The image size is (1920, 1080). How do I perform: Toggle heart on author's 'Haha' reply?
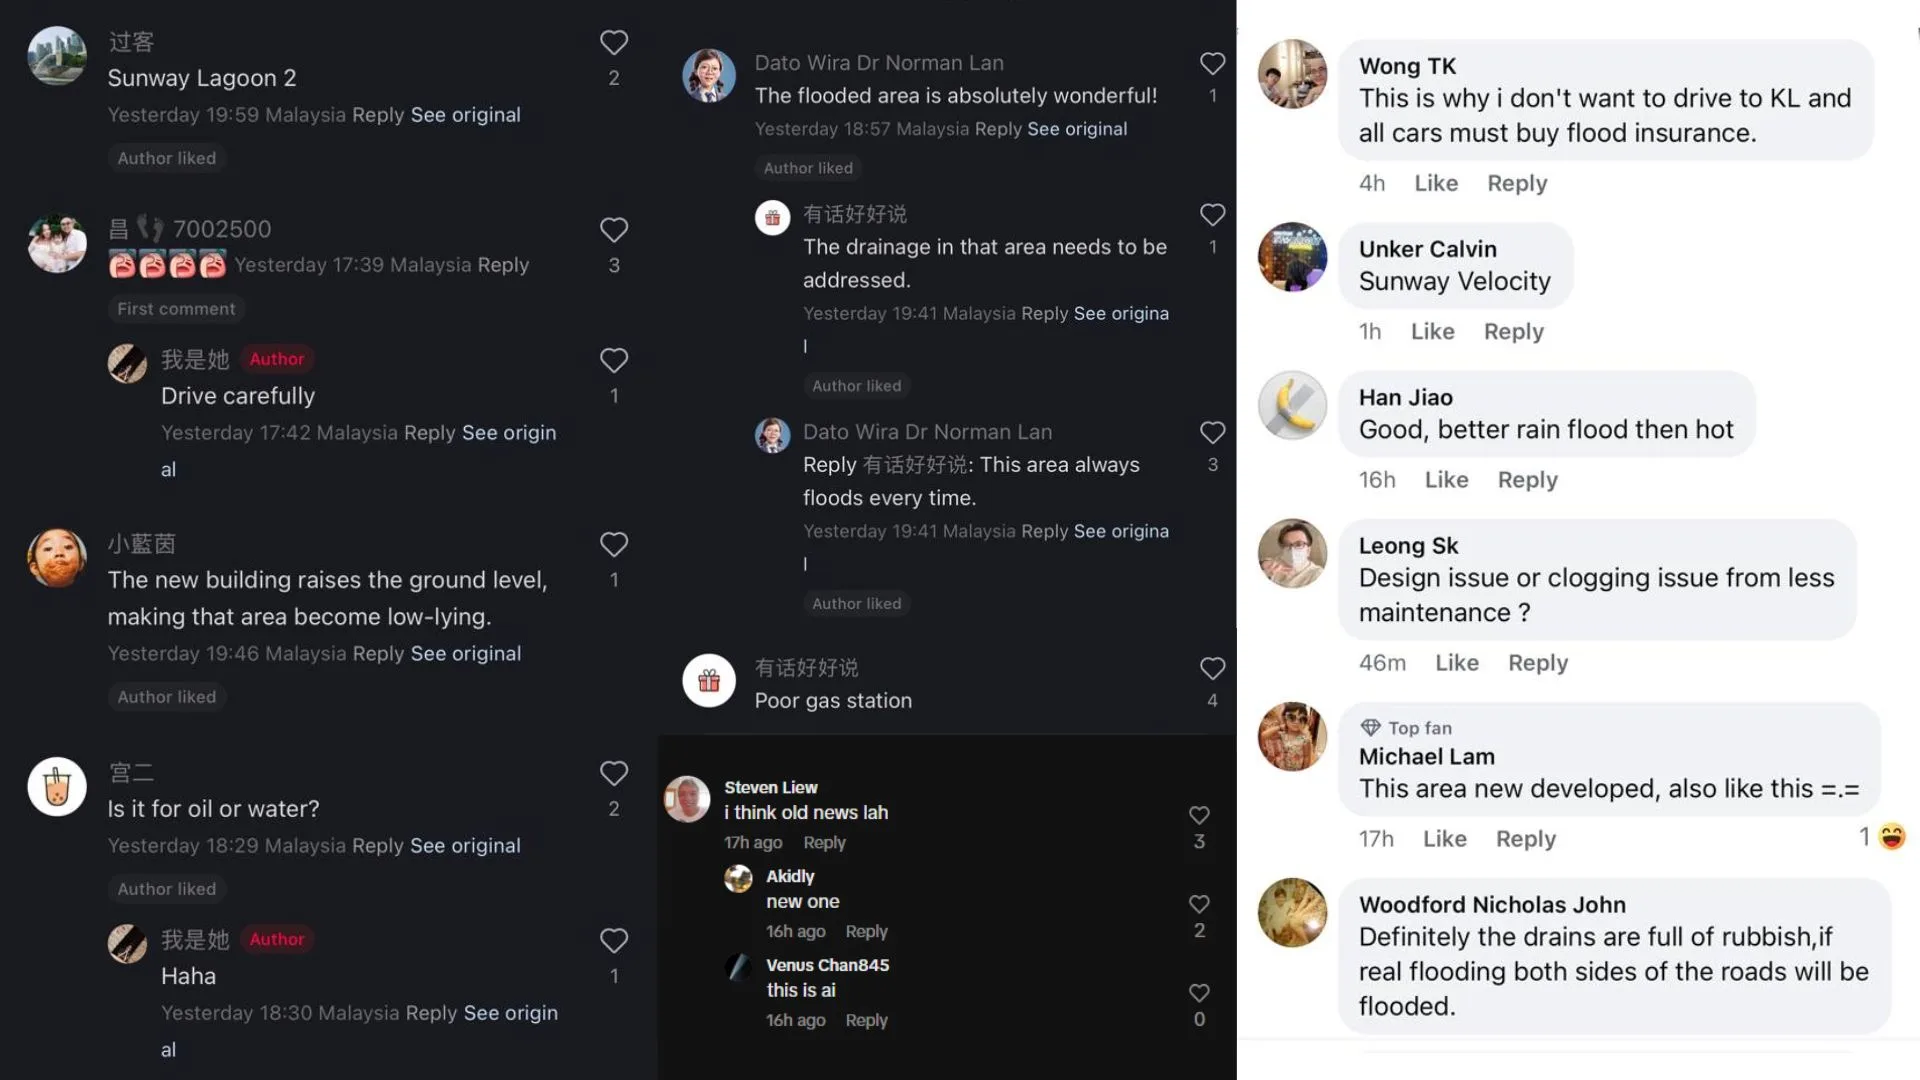pos(613,940)
